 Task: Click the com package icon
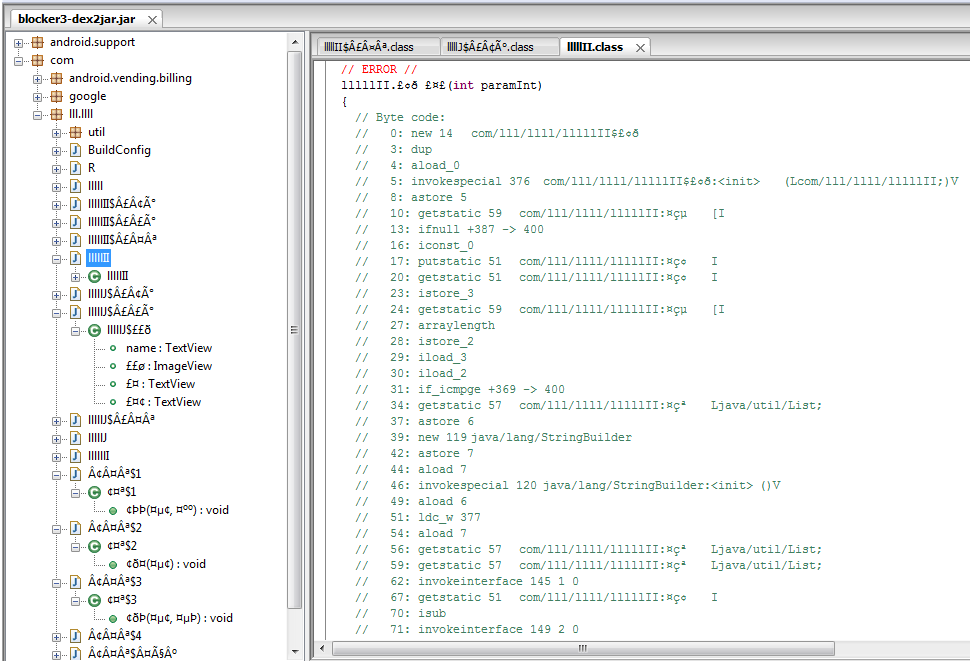(x=38, y=60)
